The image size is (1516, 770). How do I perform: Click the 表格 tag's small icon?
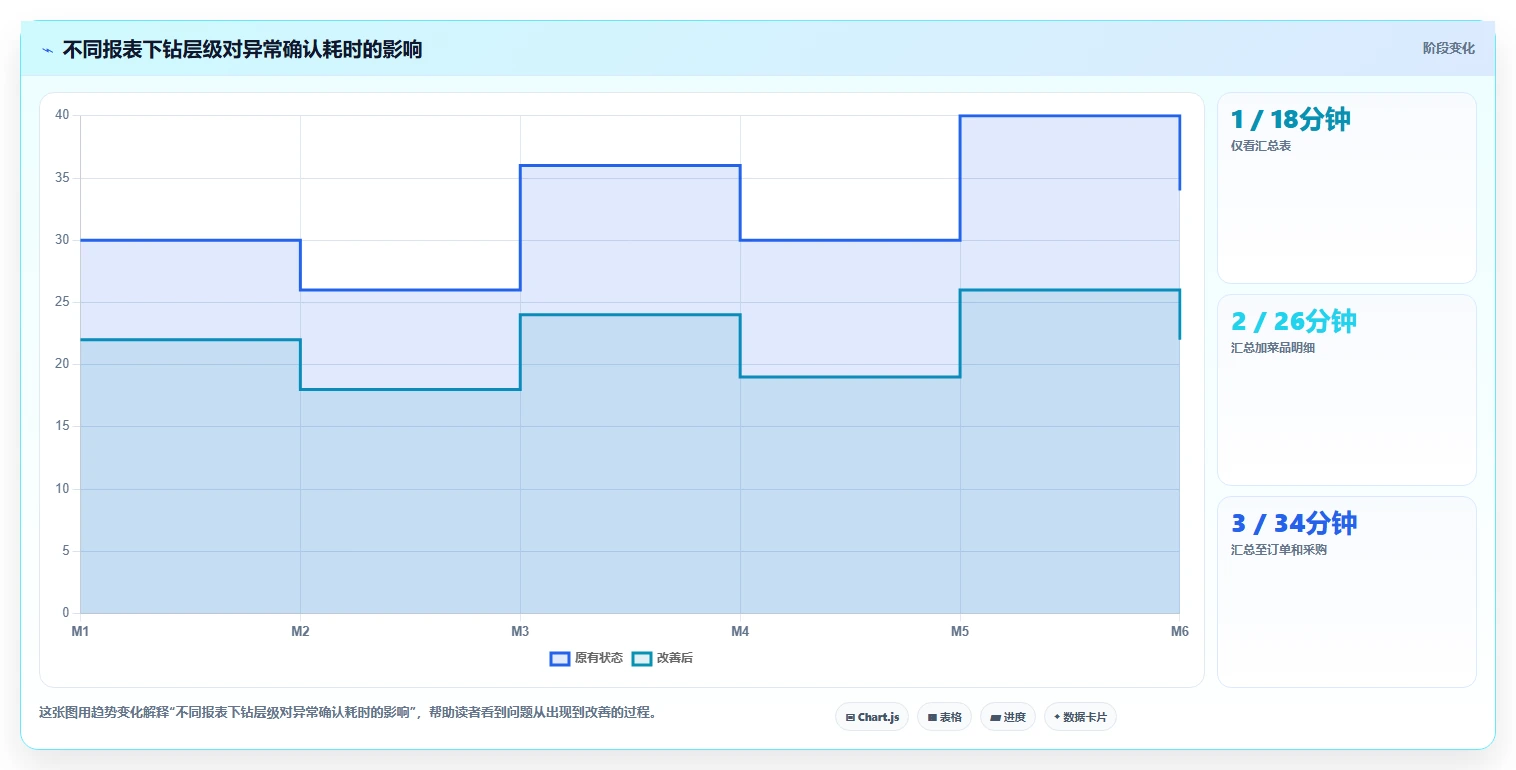[932, 717]
